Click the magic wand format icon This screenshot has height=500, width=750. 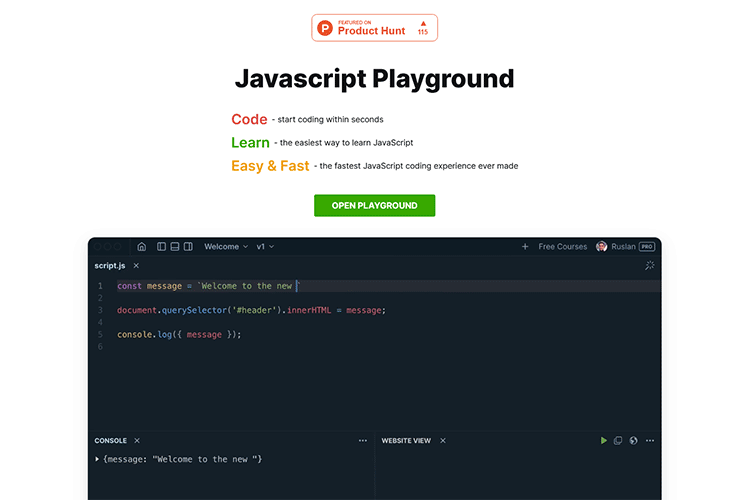click(x=649, y=266)
